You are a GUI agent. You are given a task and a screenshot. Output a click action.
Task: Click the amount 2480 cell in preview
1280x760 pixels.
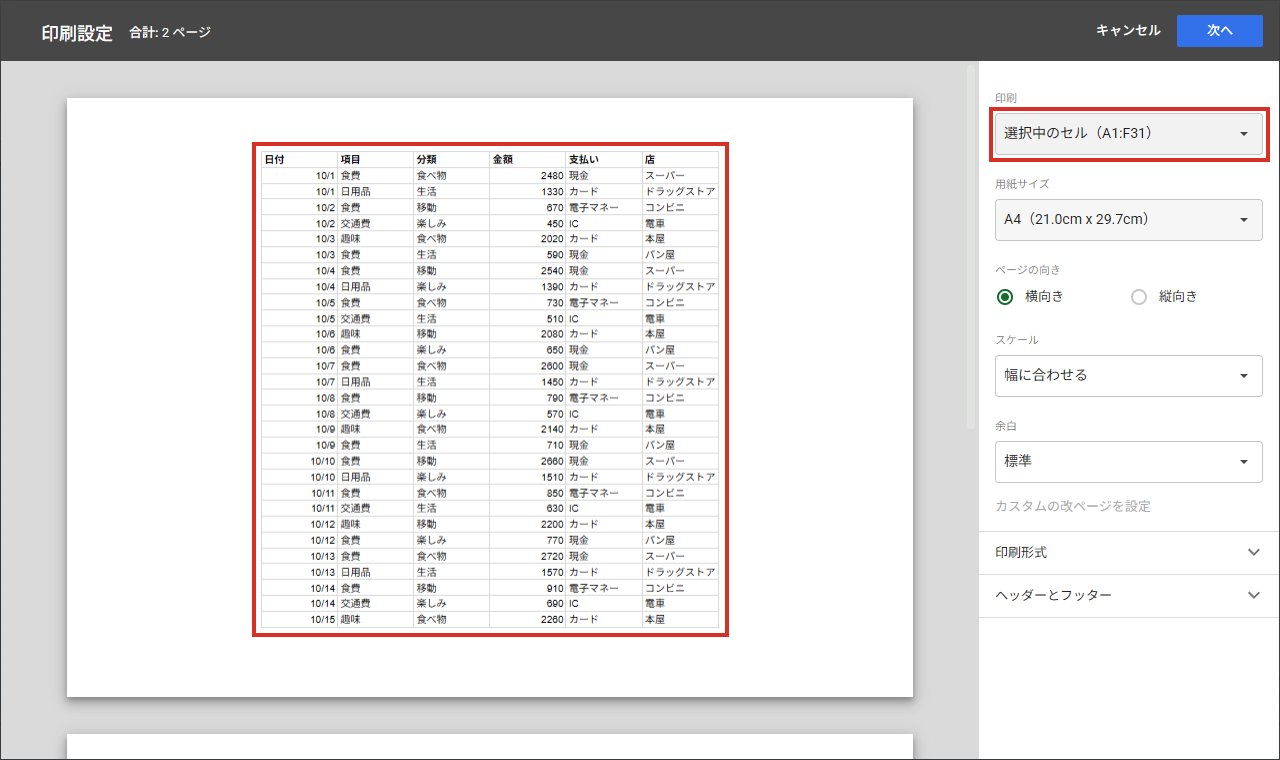[x=527, y=175]
